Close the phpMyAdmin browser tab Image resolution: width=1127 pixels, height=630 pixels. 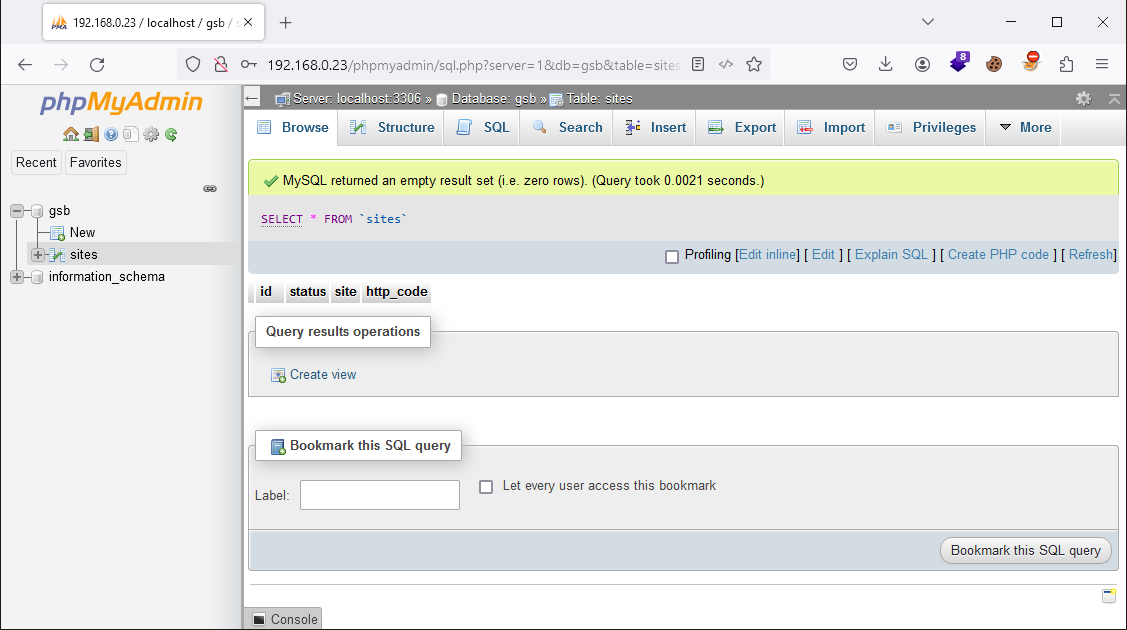pyautogui.click(x=248, y=22)
